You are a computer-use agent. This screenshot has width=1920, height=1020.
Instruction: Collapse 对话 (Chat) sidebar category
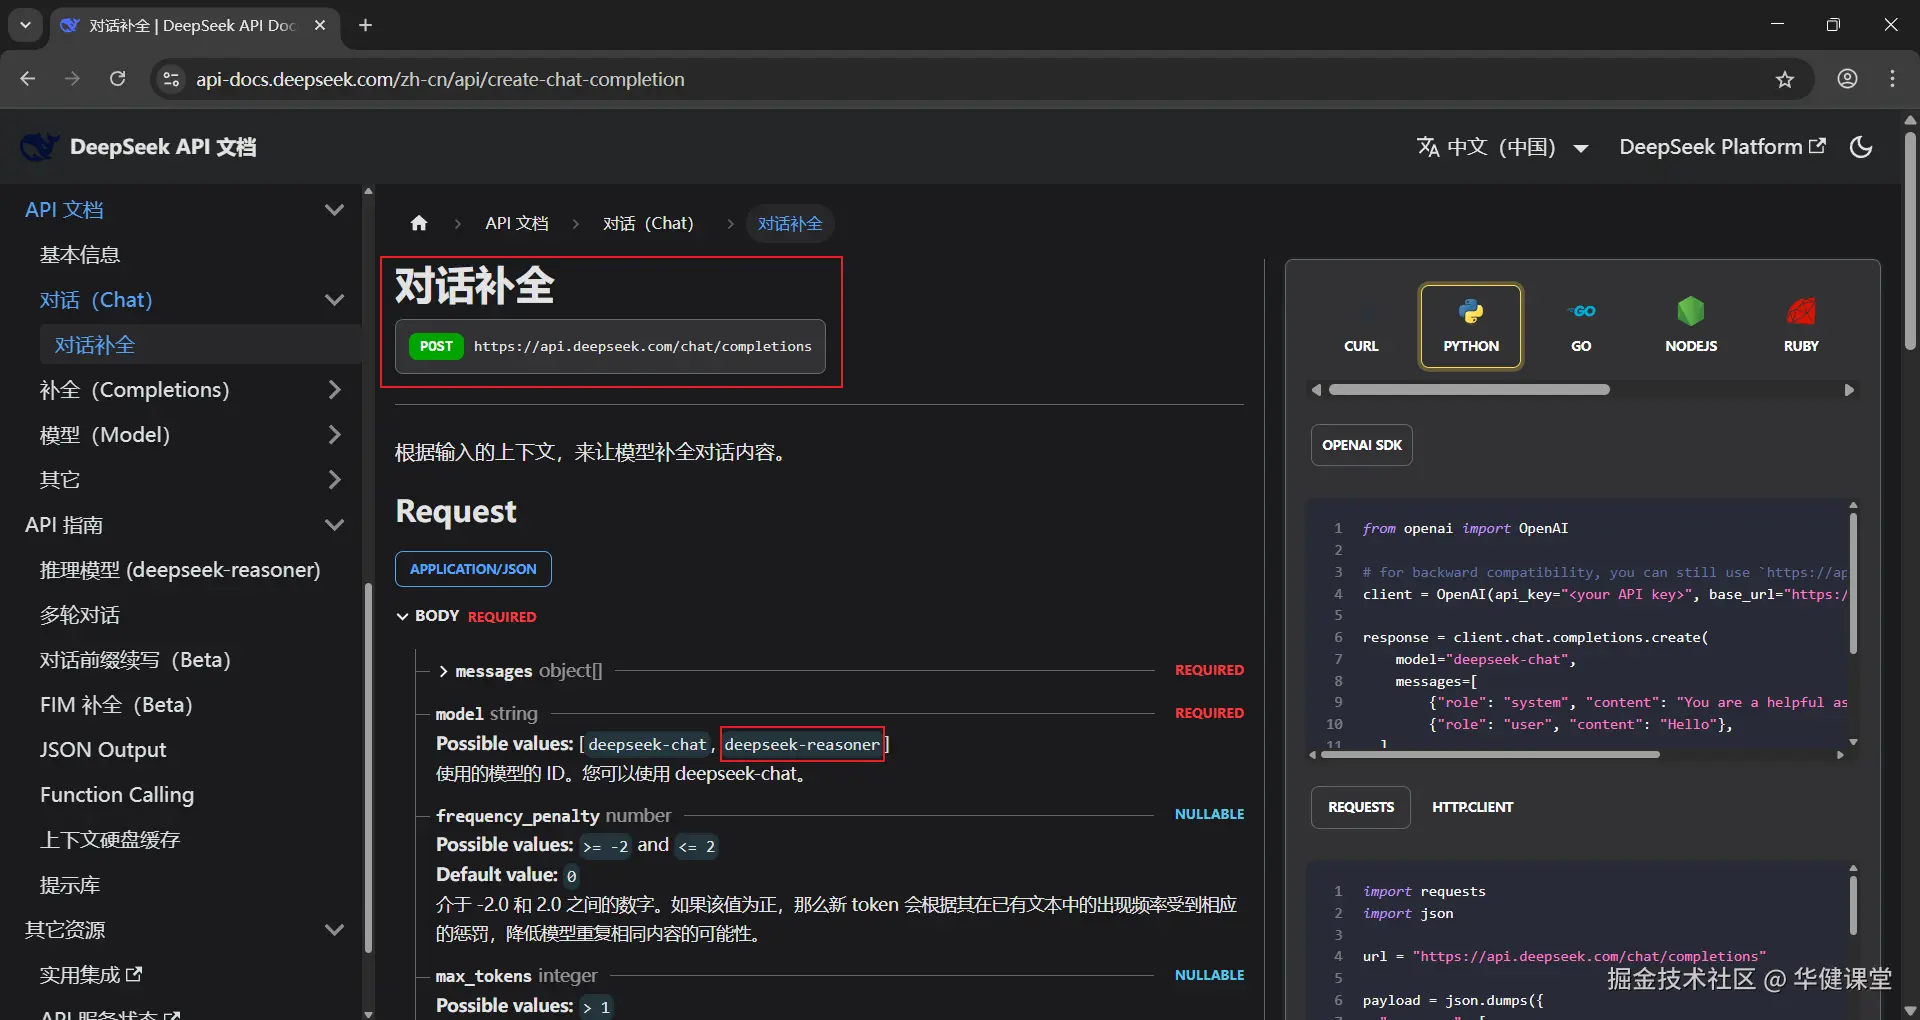pos(334,300)
